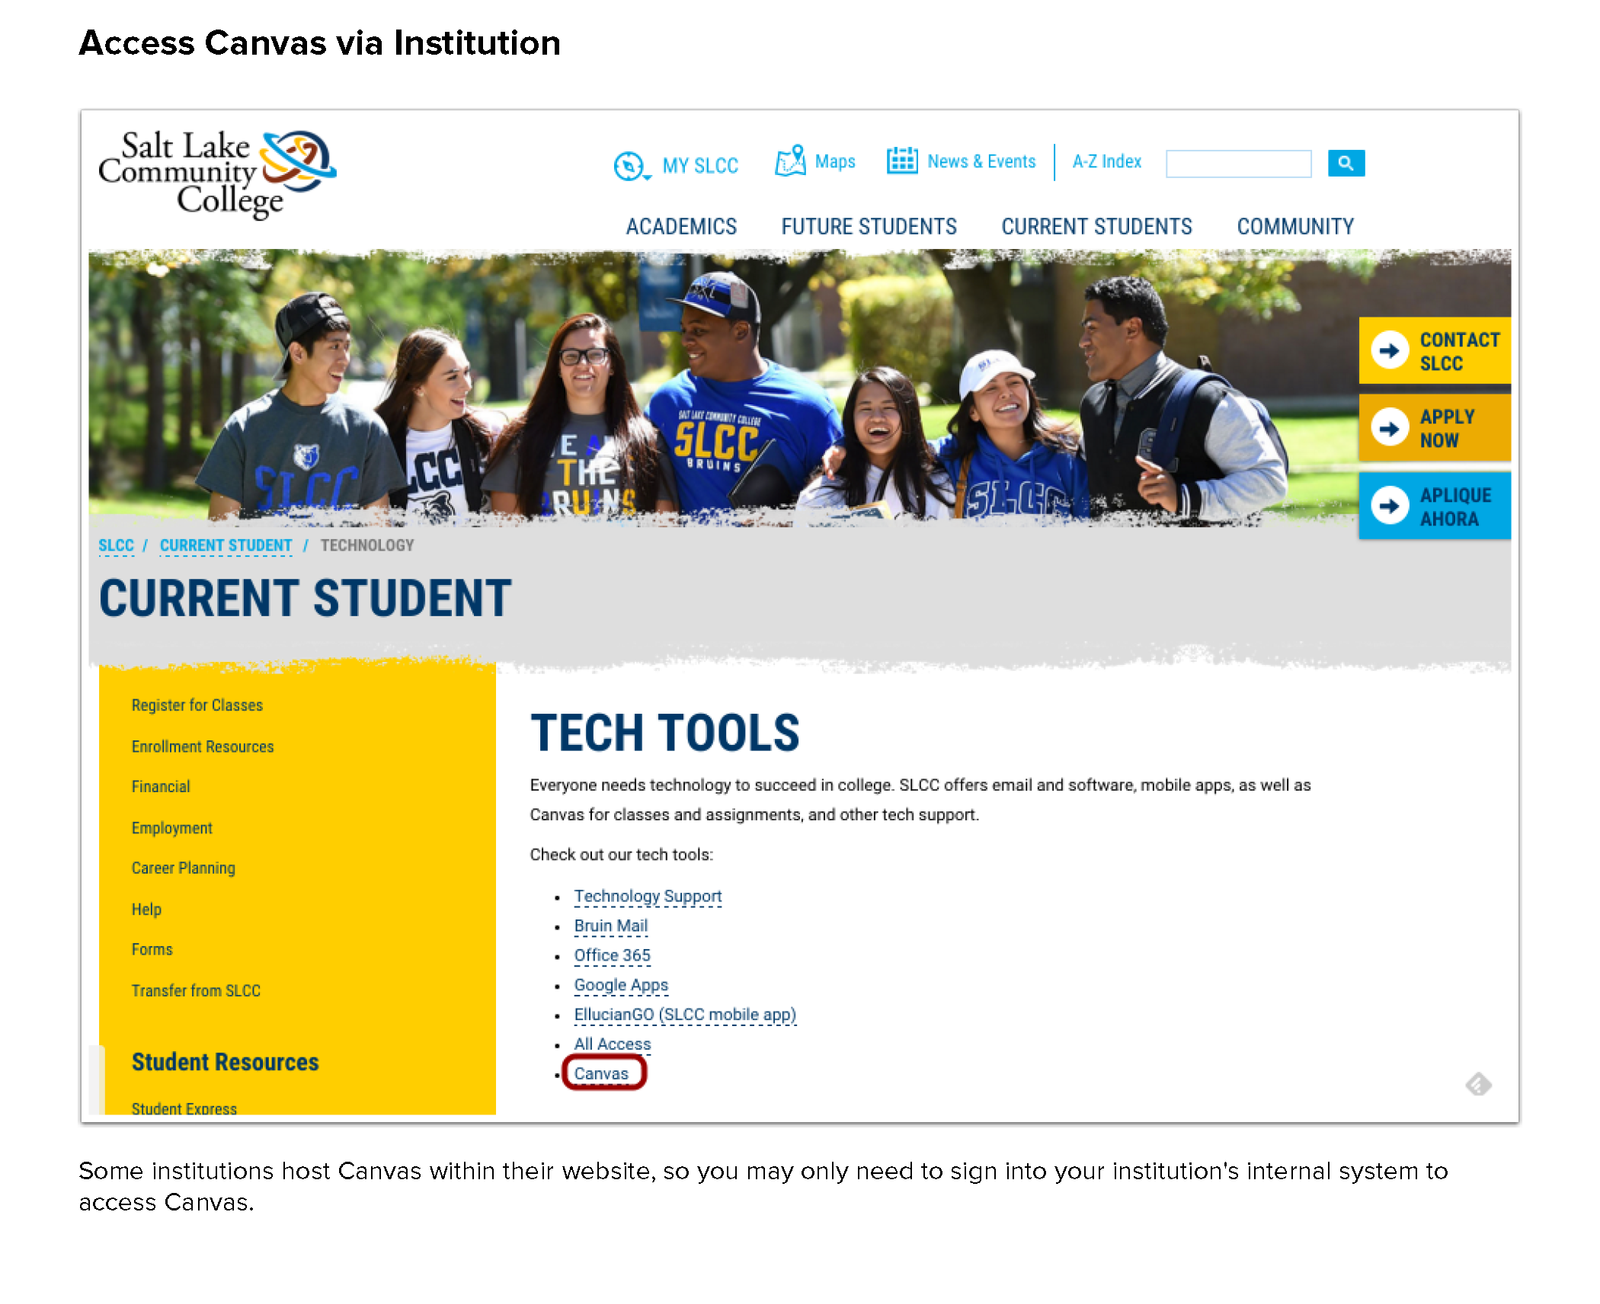Select Transfer from SLCC in the sidebar
Screen dimensions: 1600x1304
(x=196, y=990)
